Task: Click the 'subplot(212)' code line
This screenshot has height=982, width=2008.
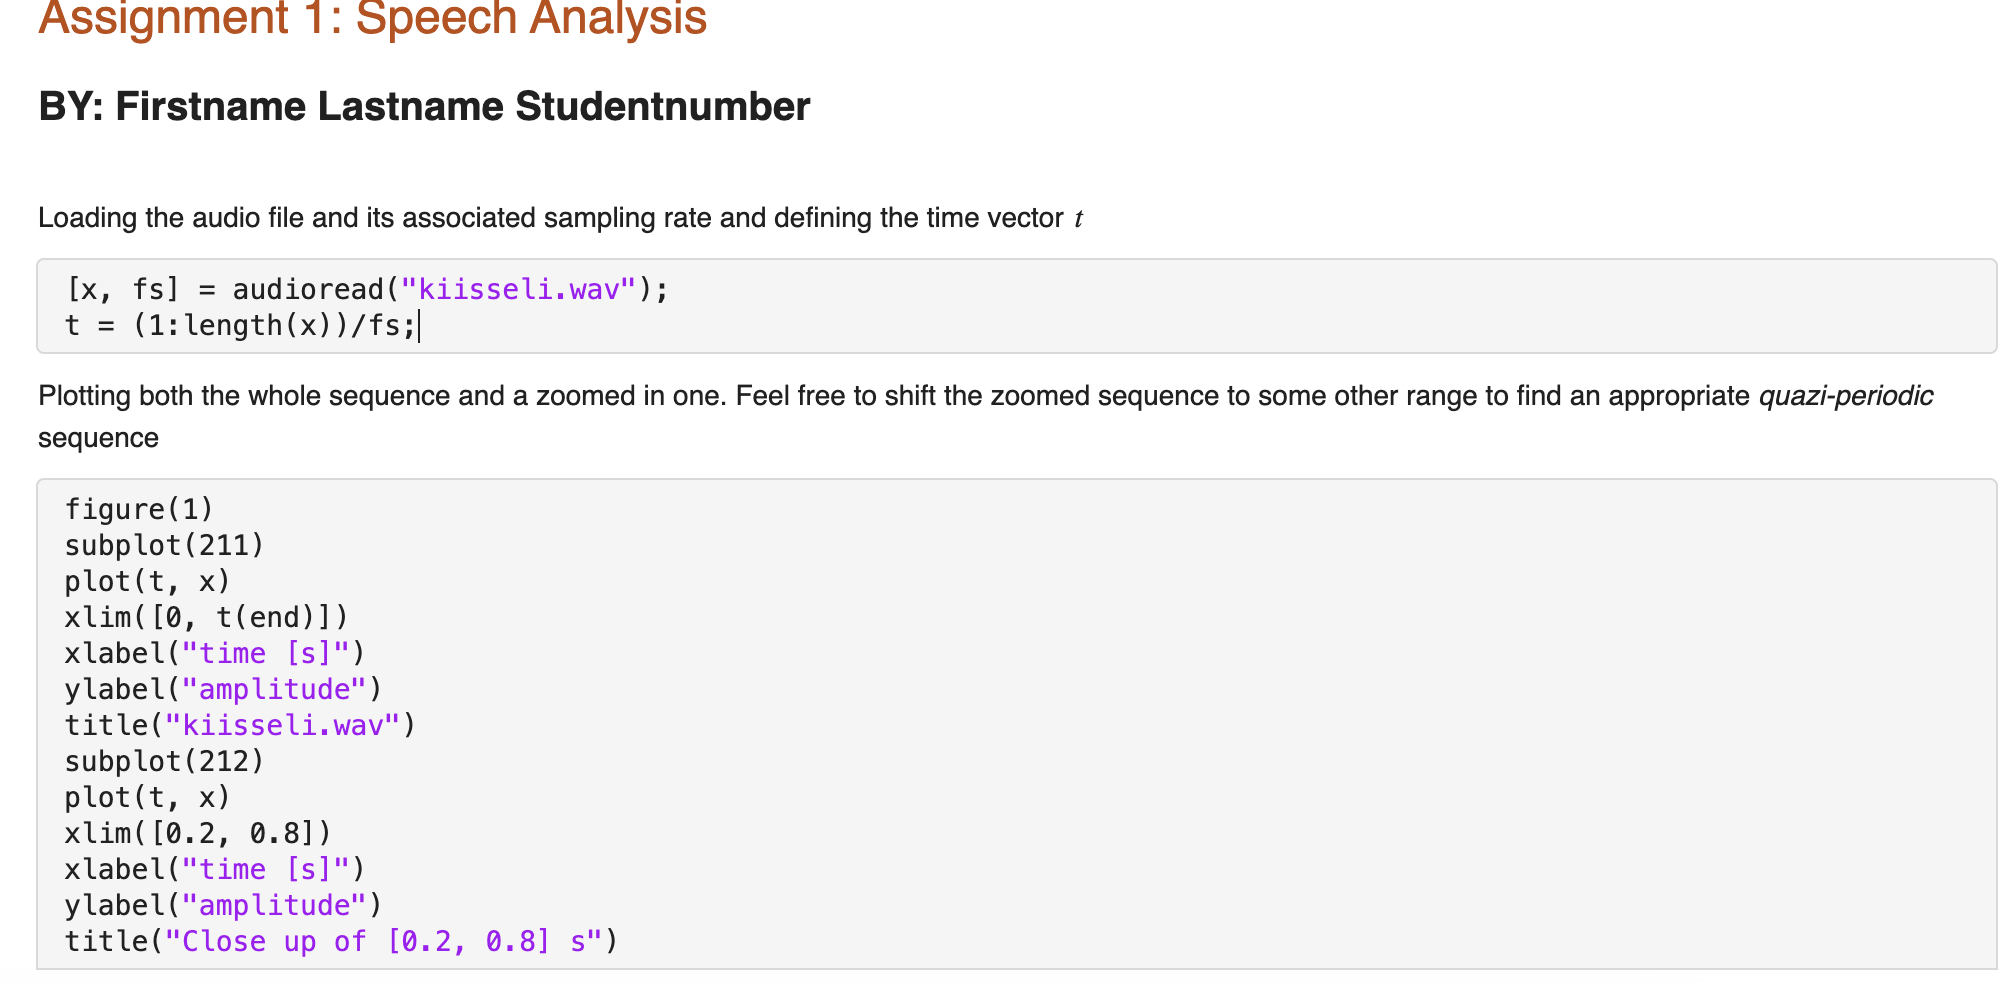Action: point(164,762)
